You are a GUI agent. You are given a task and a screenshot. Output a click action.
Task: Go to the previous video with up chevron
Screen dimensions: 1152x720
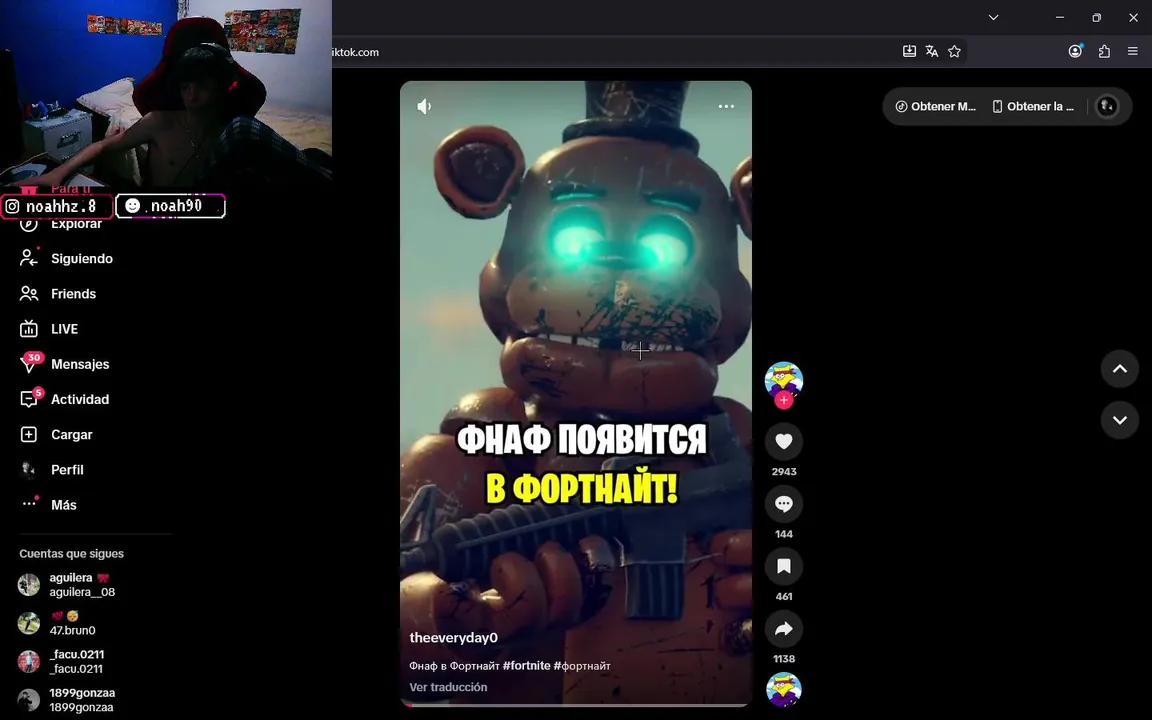click(x=1120, y=369)
